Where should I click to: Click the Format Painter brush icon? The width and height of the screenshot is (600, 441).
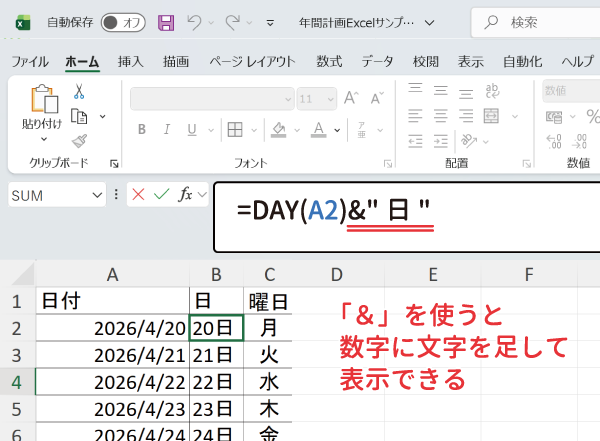click(x=80, y=140)
